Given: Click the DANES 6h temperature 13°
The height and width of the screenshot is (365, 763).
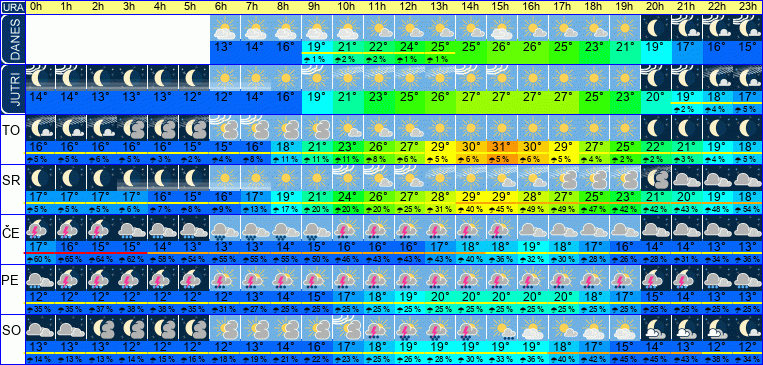Looking at the screenshot, I should [225, 47].
